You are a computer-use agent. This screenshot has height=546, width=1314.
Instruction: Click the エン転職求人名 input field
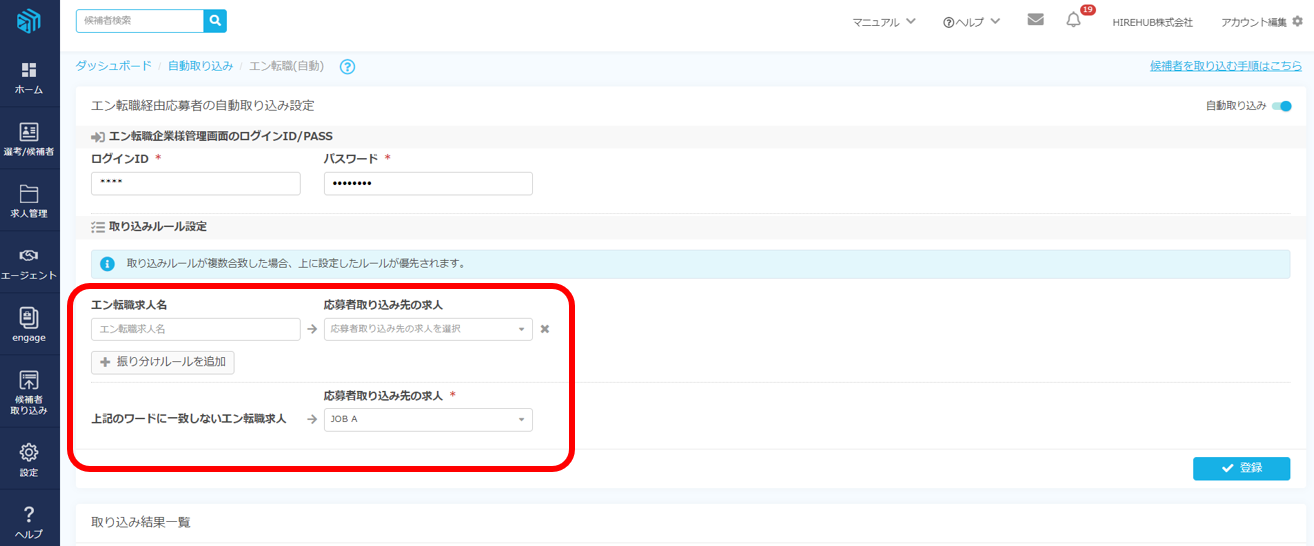pos(195,329)
